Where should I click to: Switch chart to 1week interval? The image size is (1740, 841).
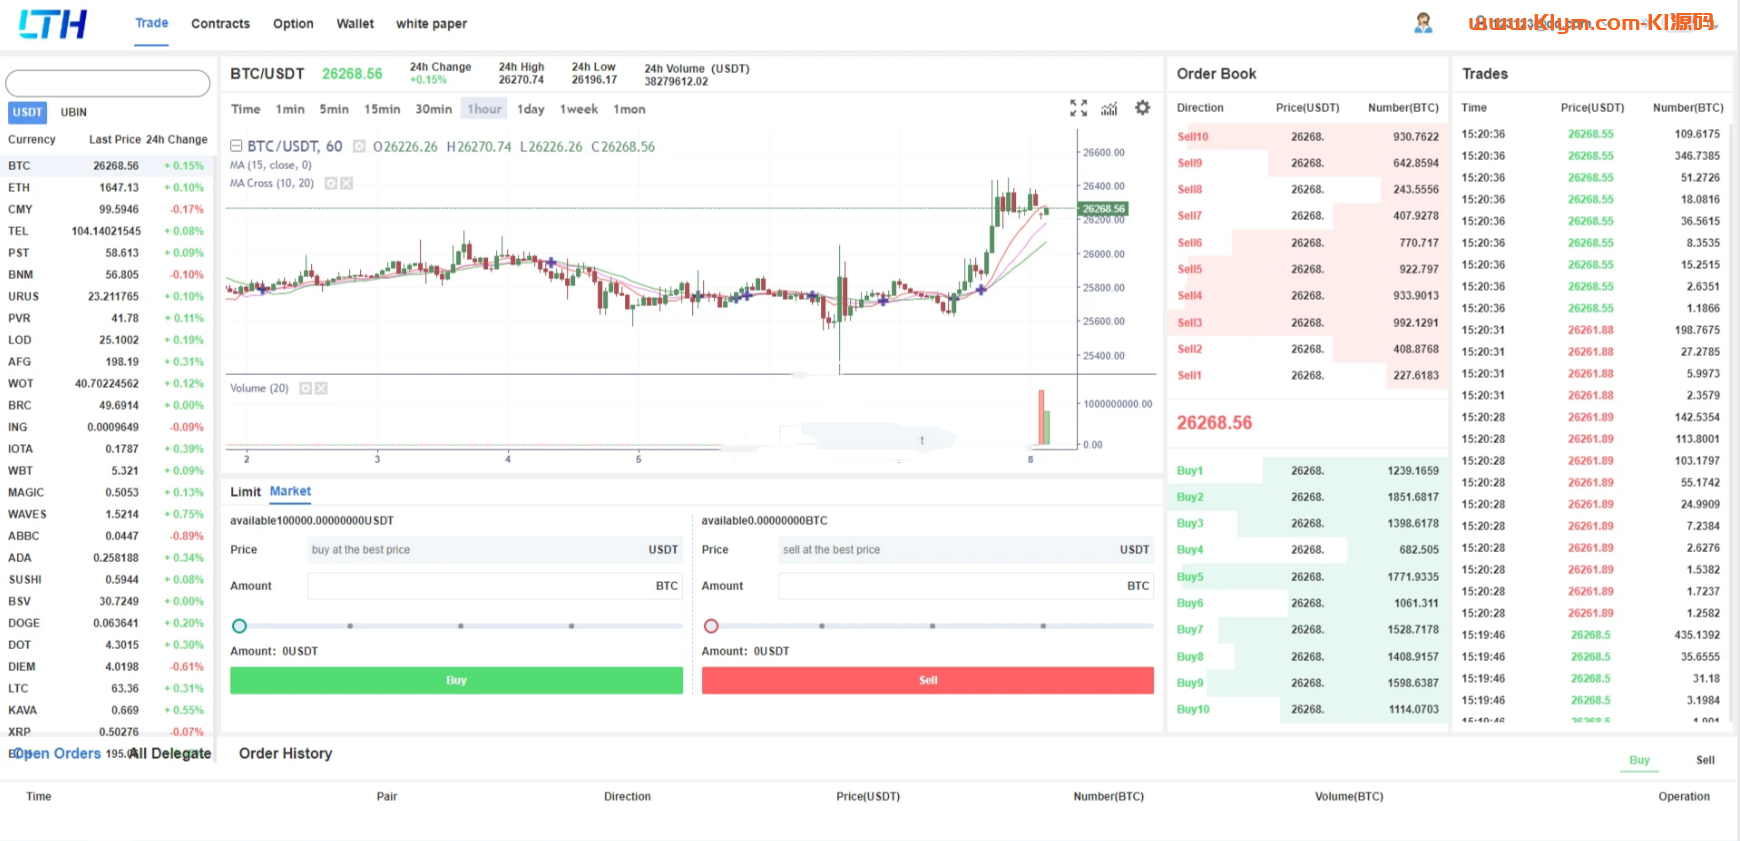[x=579, y=109]
